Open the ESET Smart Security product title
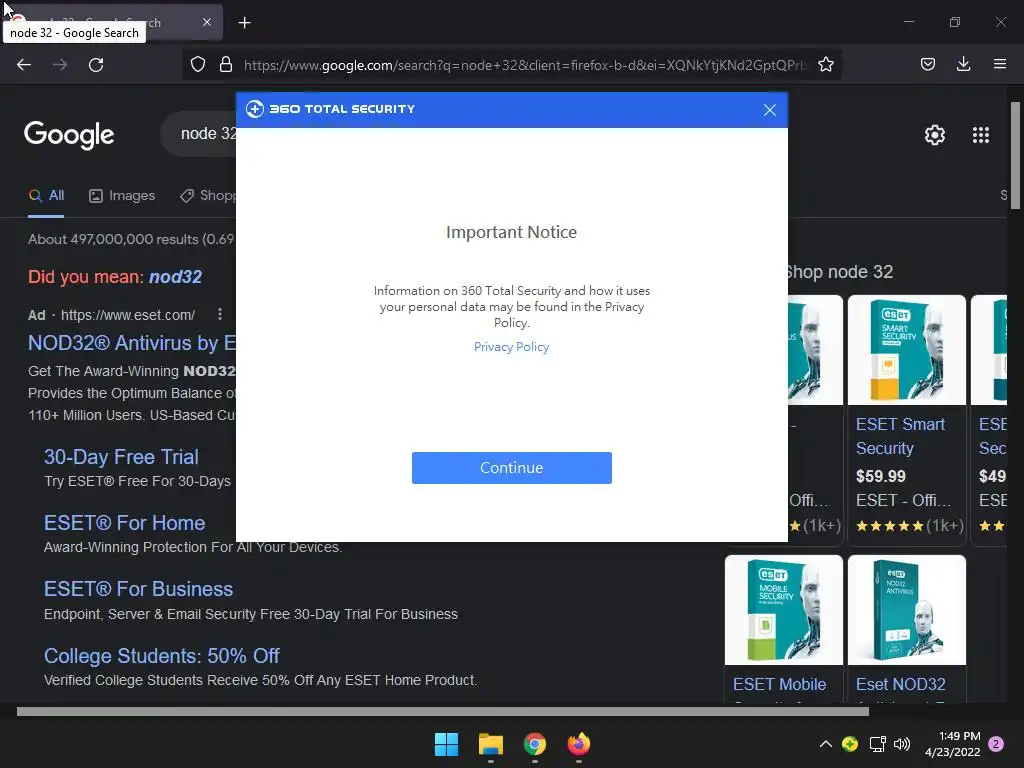The height and width of the screenshot is (768, 1024). pyautogui.click(x=900, y=436)
